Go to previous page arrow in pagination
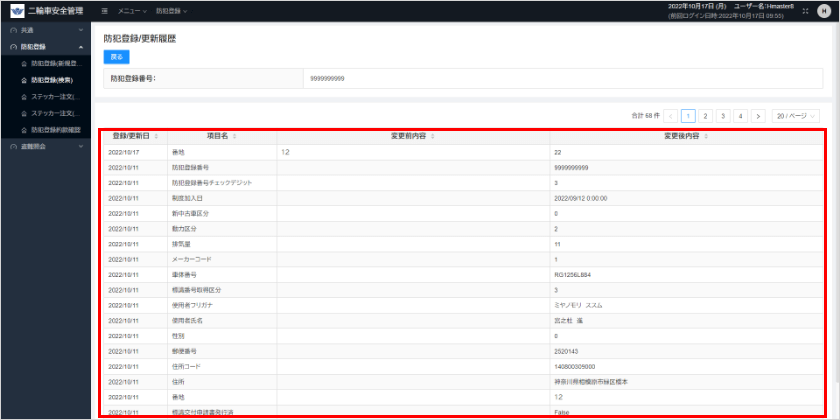Image resolution: width=840 pixels, height=420 pixels. pos(670,116)
